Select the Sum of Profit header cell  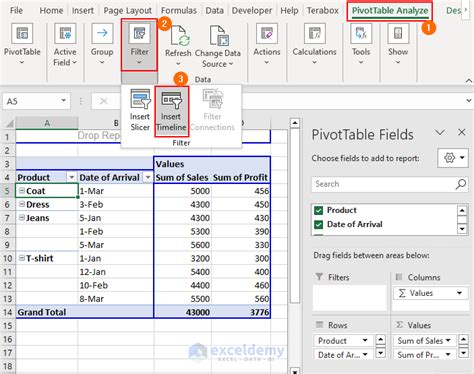click(241, 177)
